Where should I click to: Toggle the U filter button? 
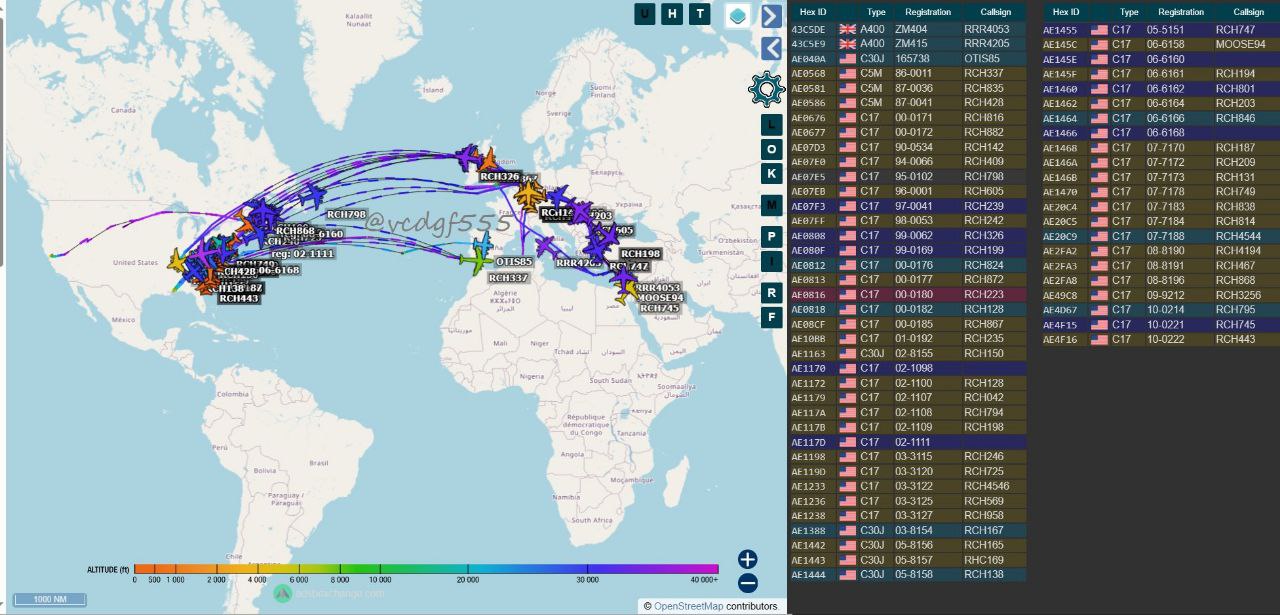click(645, 14)
